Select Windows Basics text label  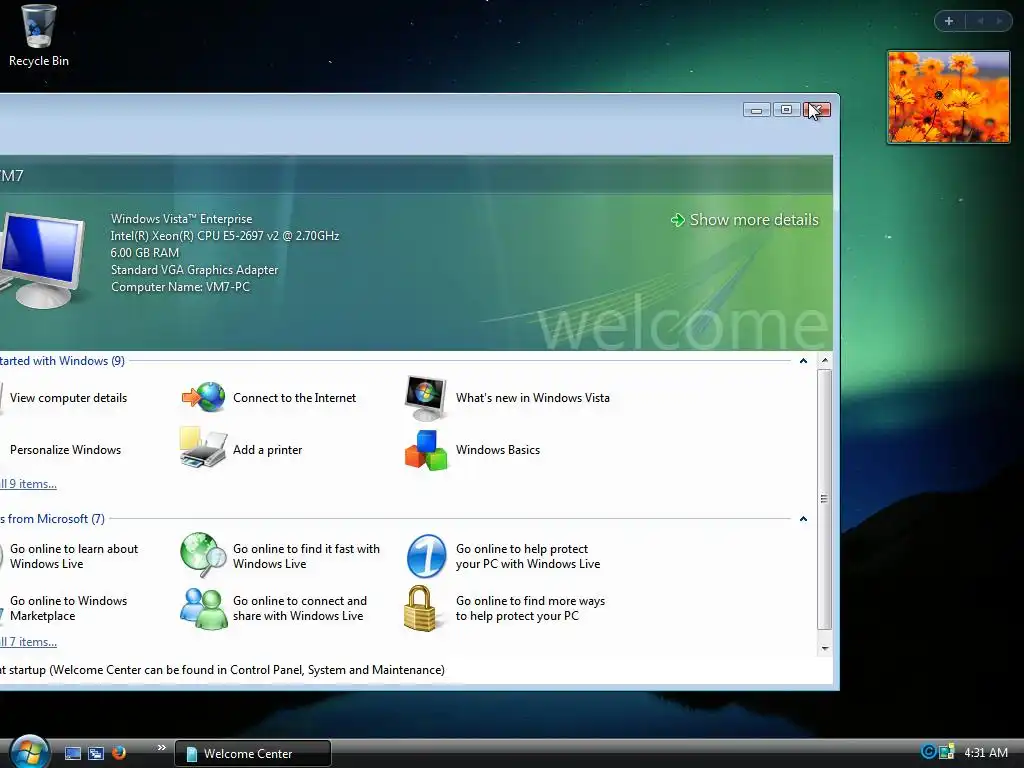point(498,450)
